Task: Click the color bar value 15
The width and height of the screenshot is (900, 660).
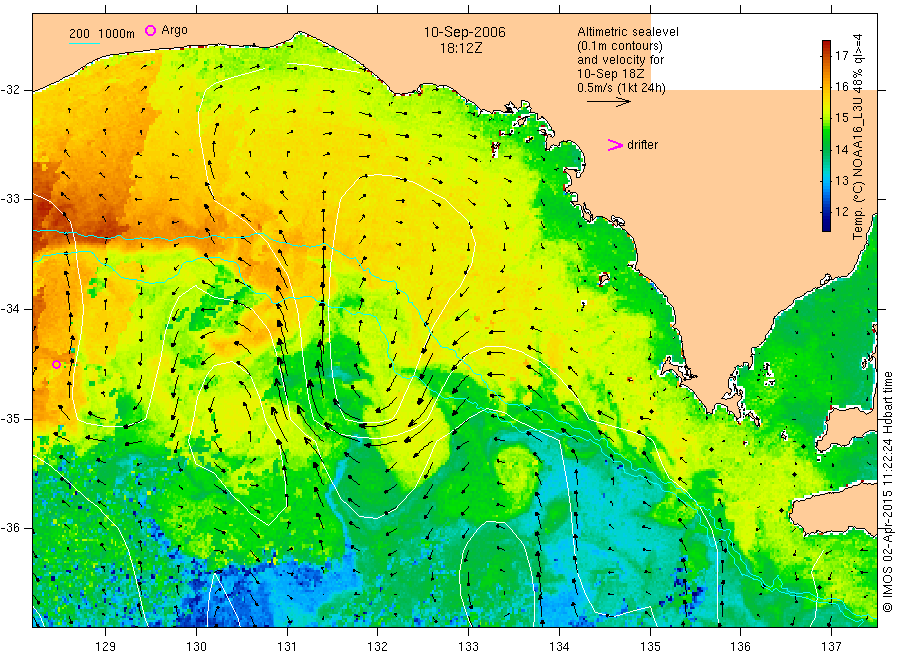Action: [841, 118]
